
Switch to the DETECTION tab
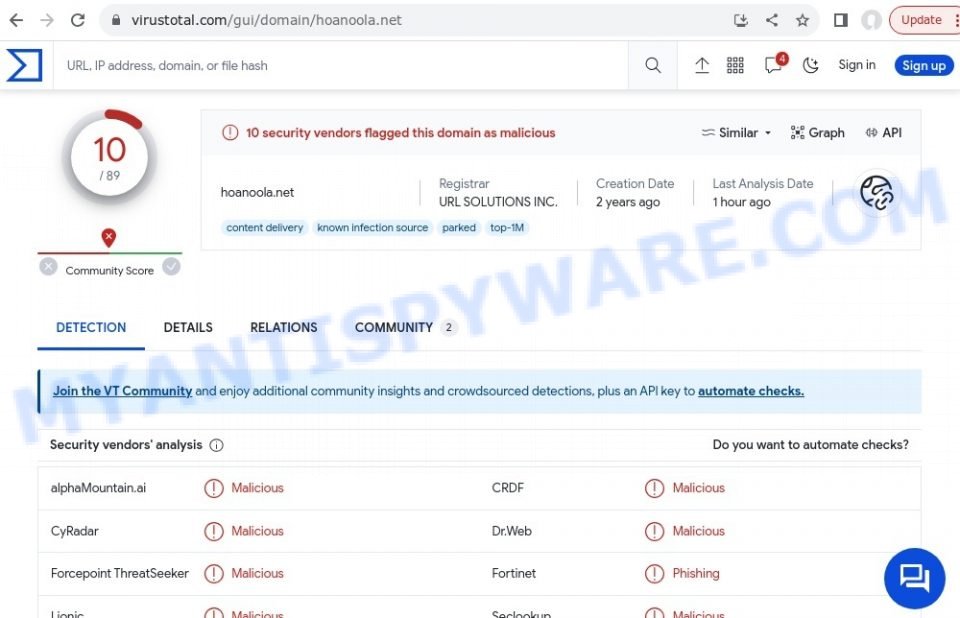point(91,328)
